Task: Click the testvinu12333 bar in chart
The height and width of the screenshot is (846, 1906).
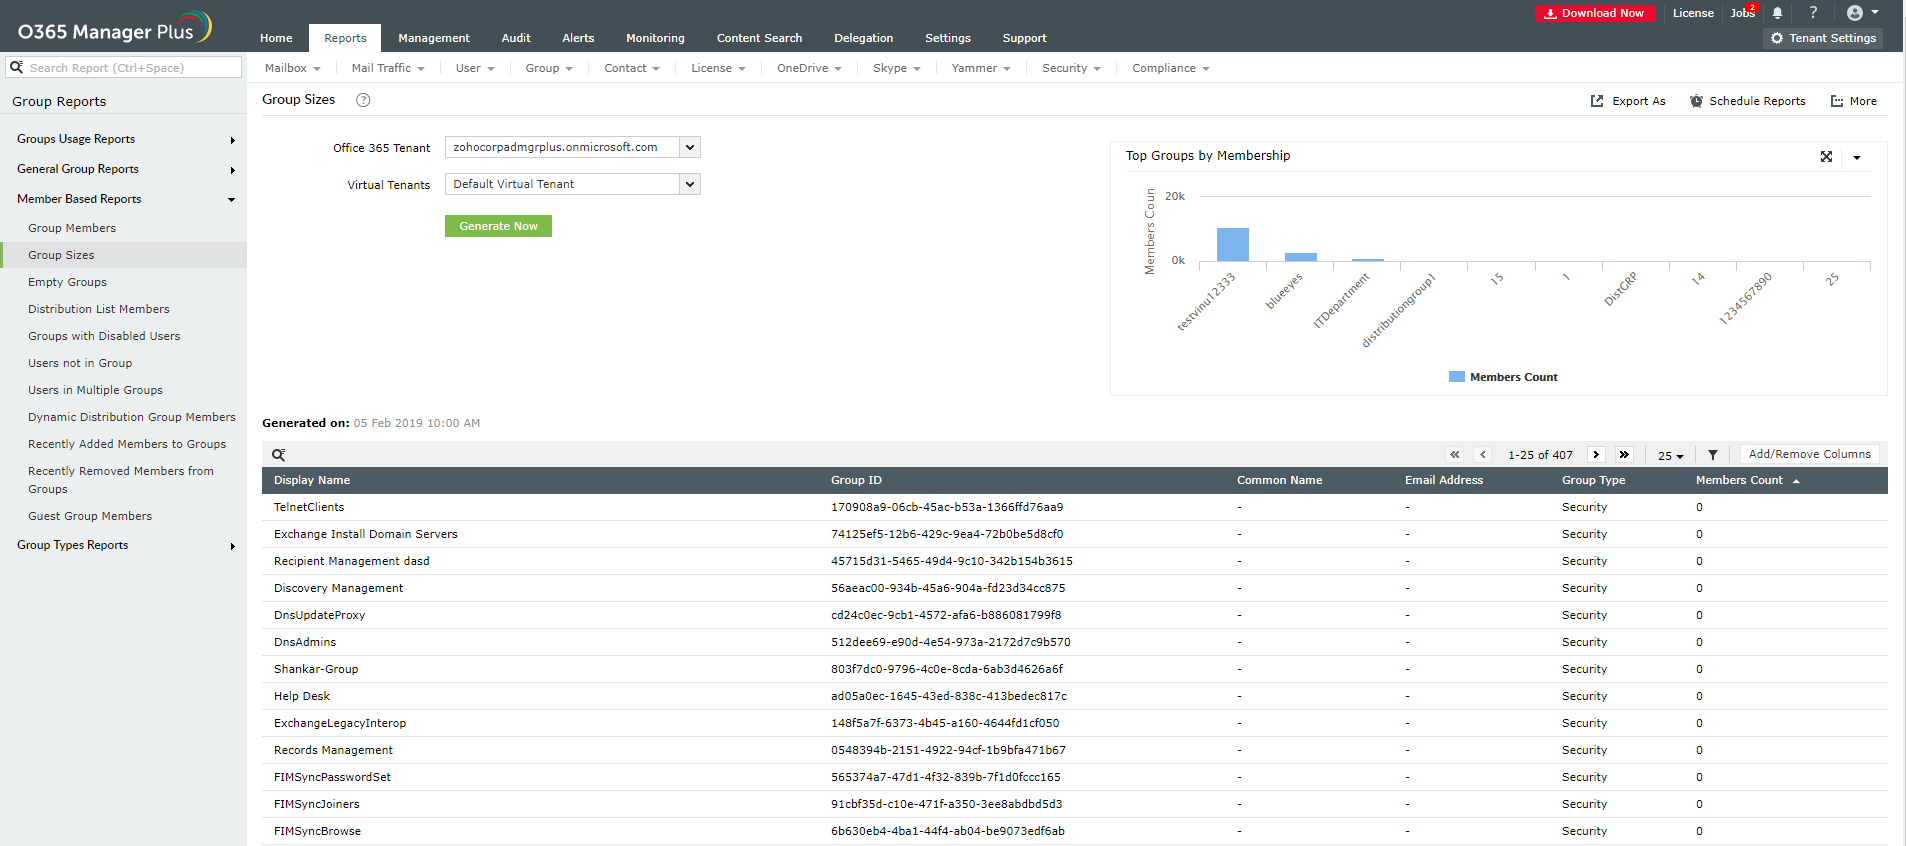Action: tap(1233, 244)
